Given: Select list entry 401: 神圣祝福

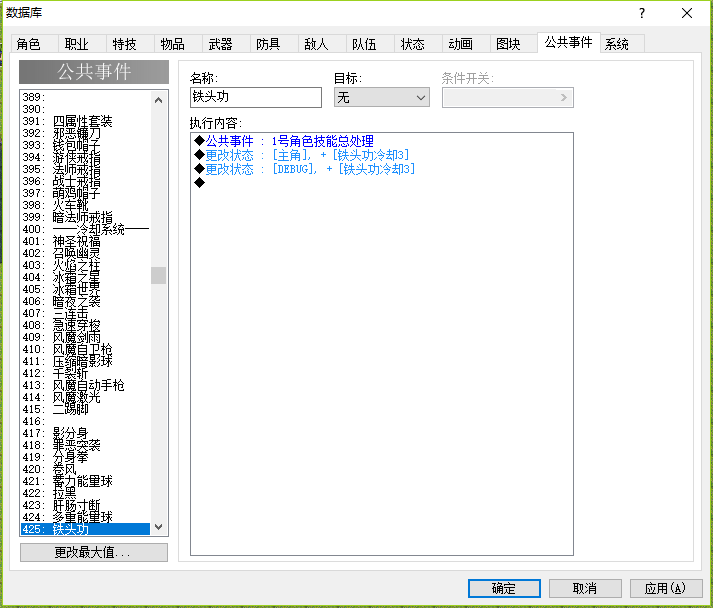Looking at the screenshot, I should click(x=85, y=241).
